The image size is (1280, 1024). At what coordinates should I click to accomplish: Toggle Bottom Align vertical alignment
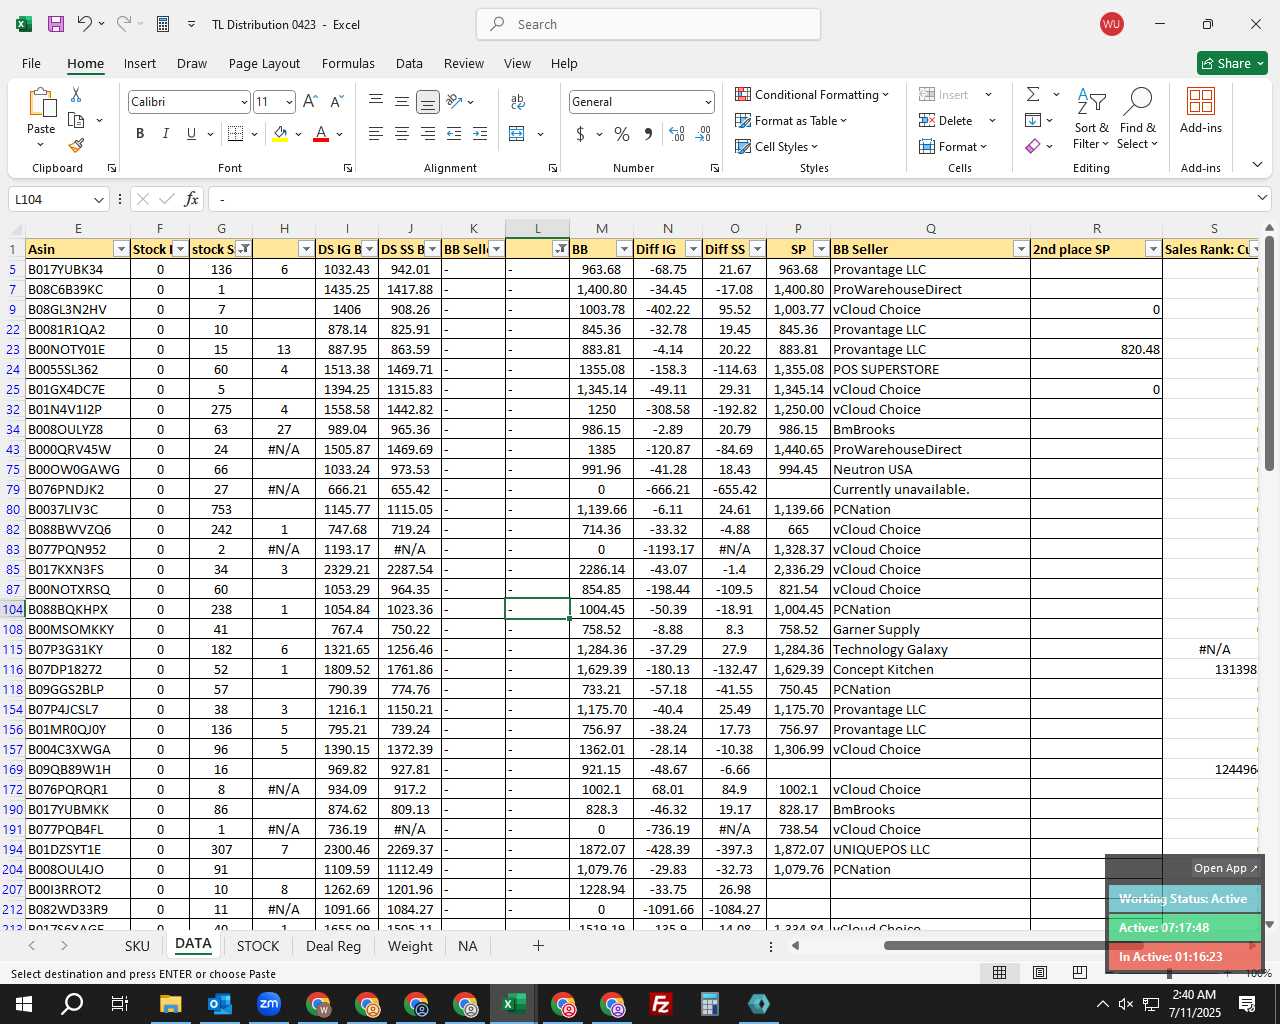[x=428, y=101]
